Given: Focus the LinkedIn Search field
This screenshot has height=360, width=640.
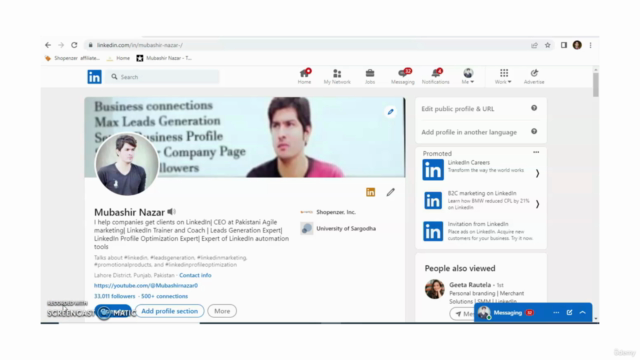Looking at the screenshot, I should [x=163, y=77].
